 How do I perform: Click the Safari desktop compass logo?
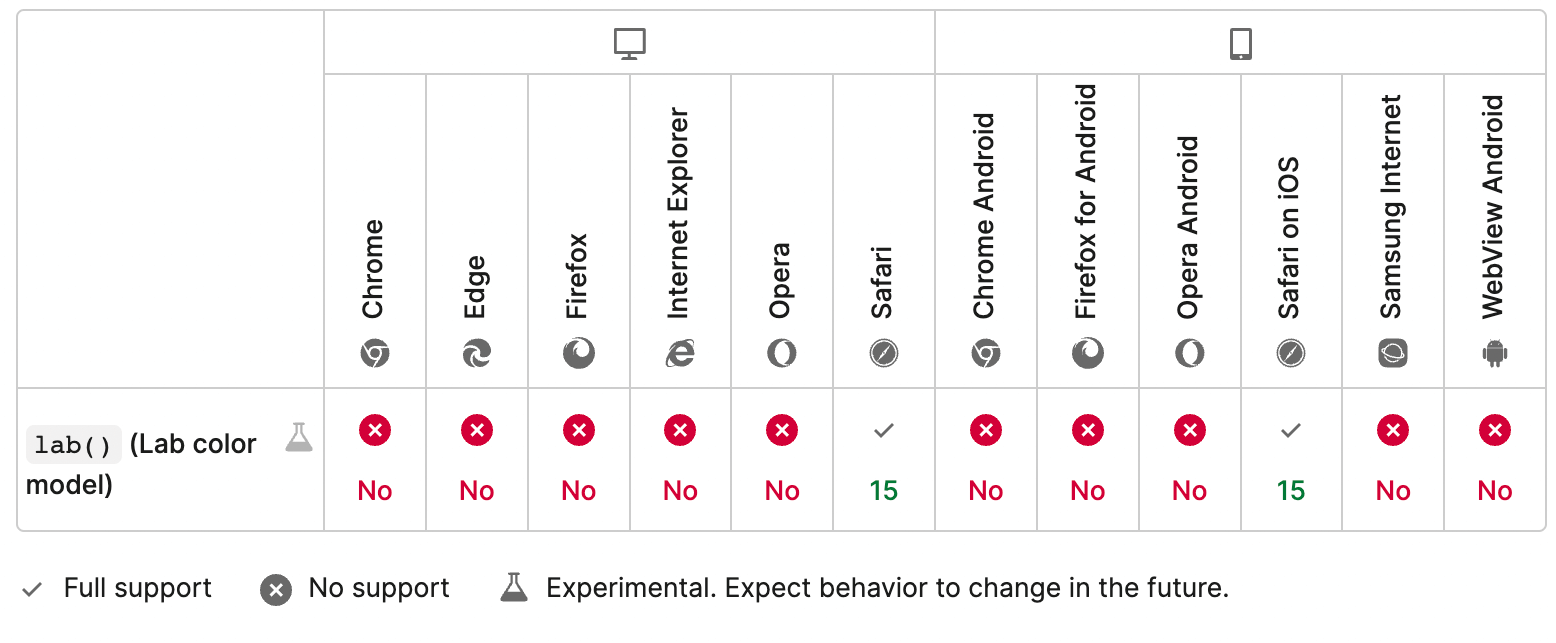pos(884,353)
